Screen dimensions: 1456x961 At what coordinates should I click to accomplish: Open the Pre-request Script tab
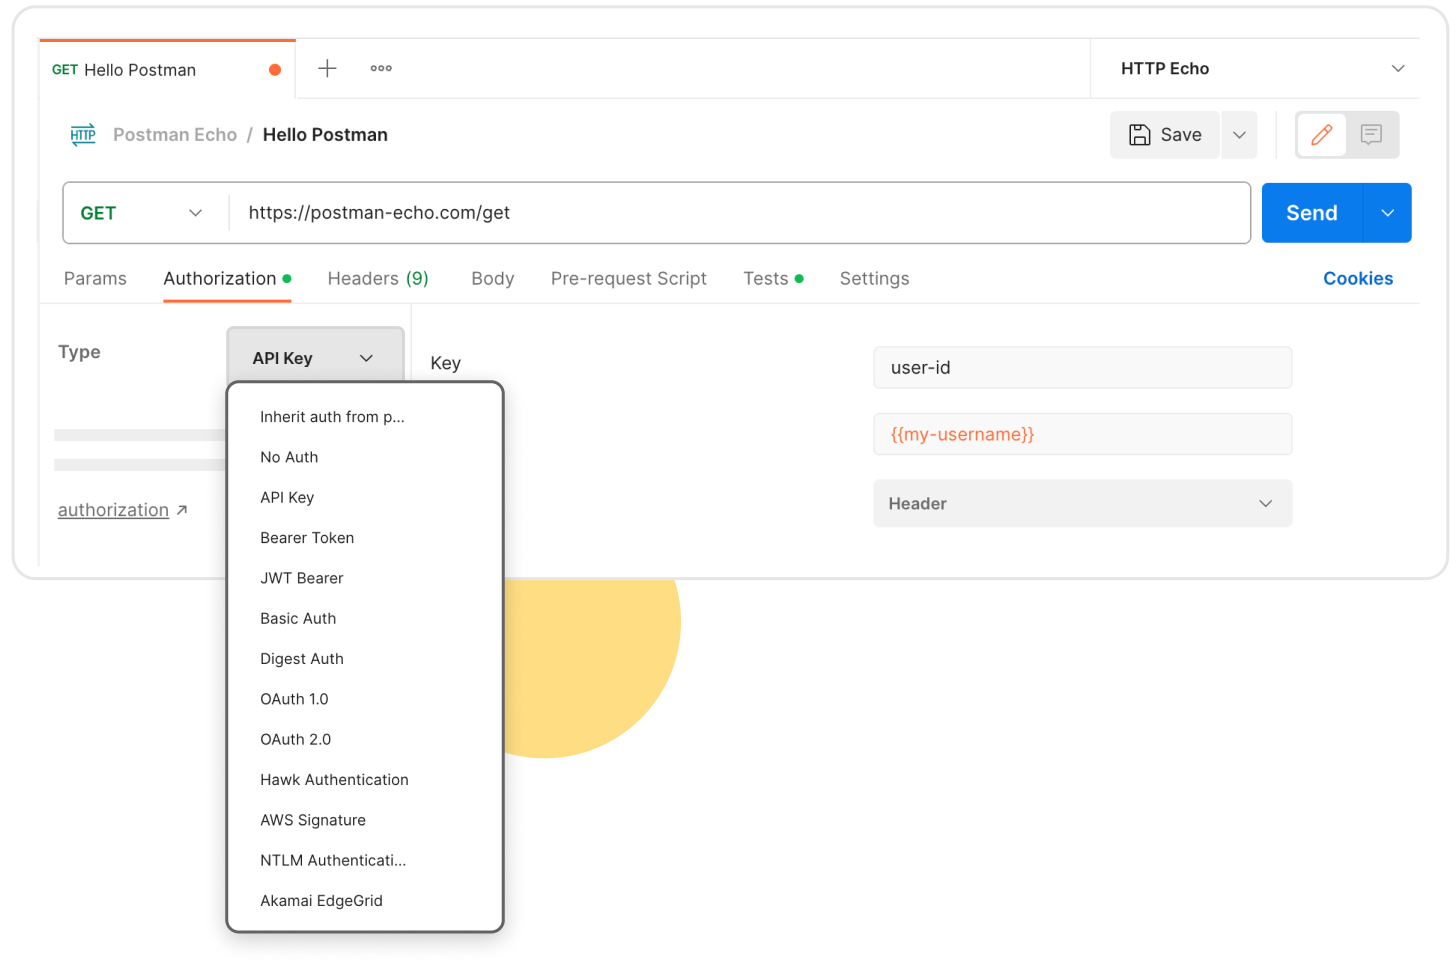pyautogui.click(x=628, y=278)
